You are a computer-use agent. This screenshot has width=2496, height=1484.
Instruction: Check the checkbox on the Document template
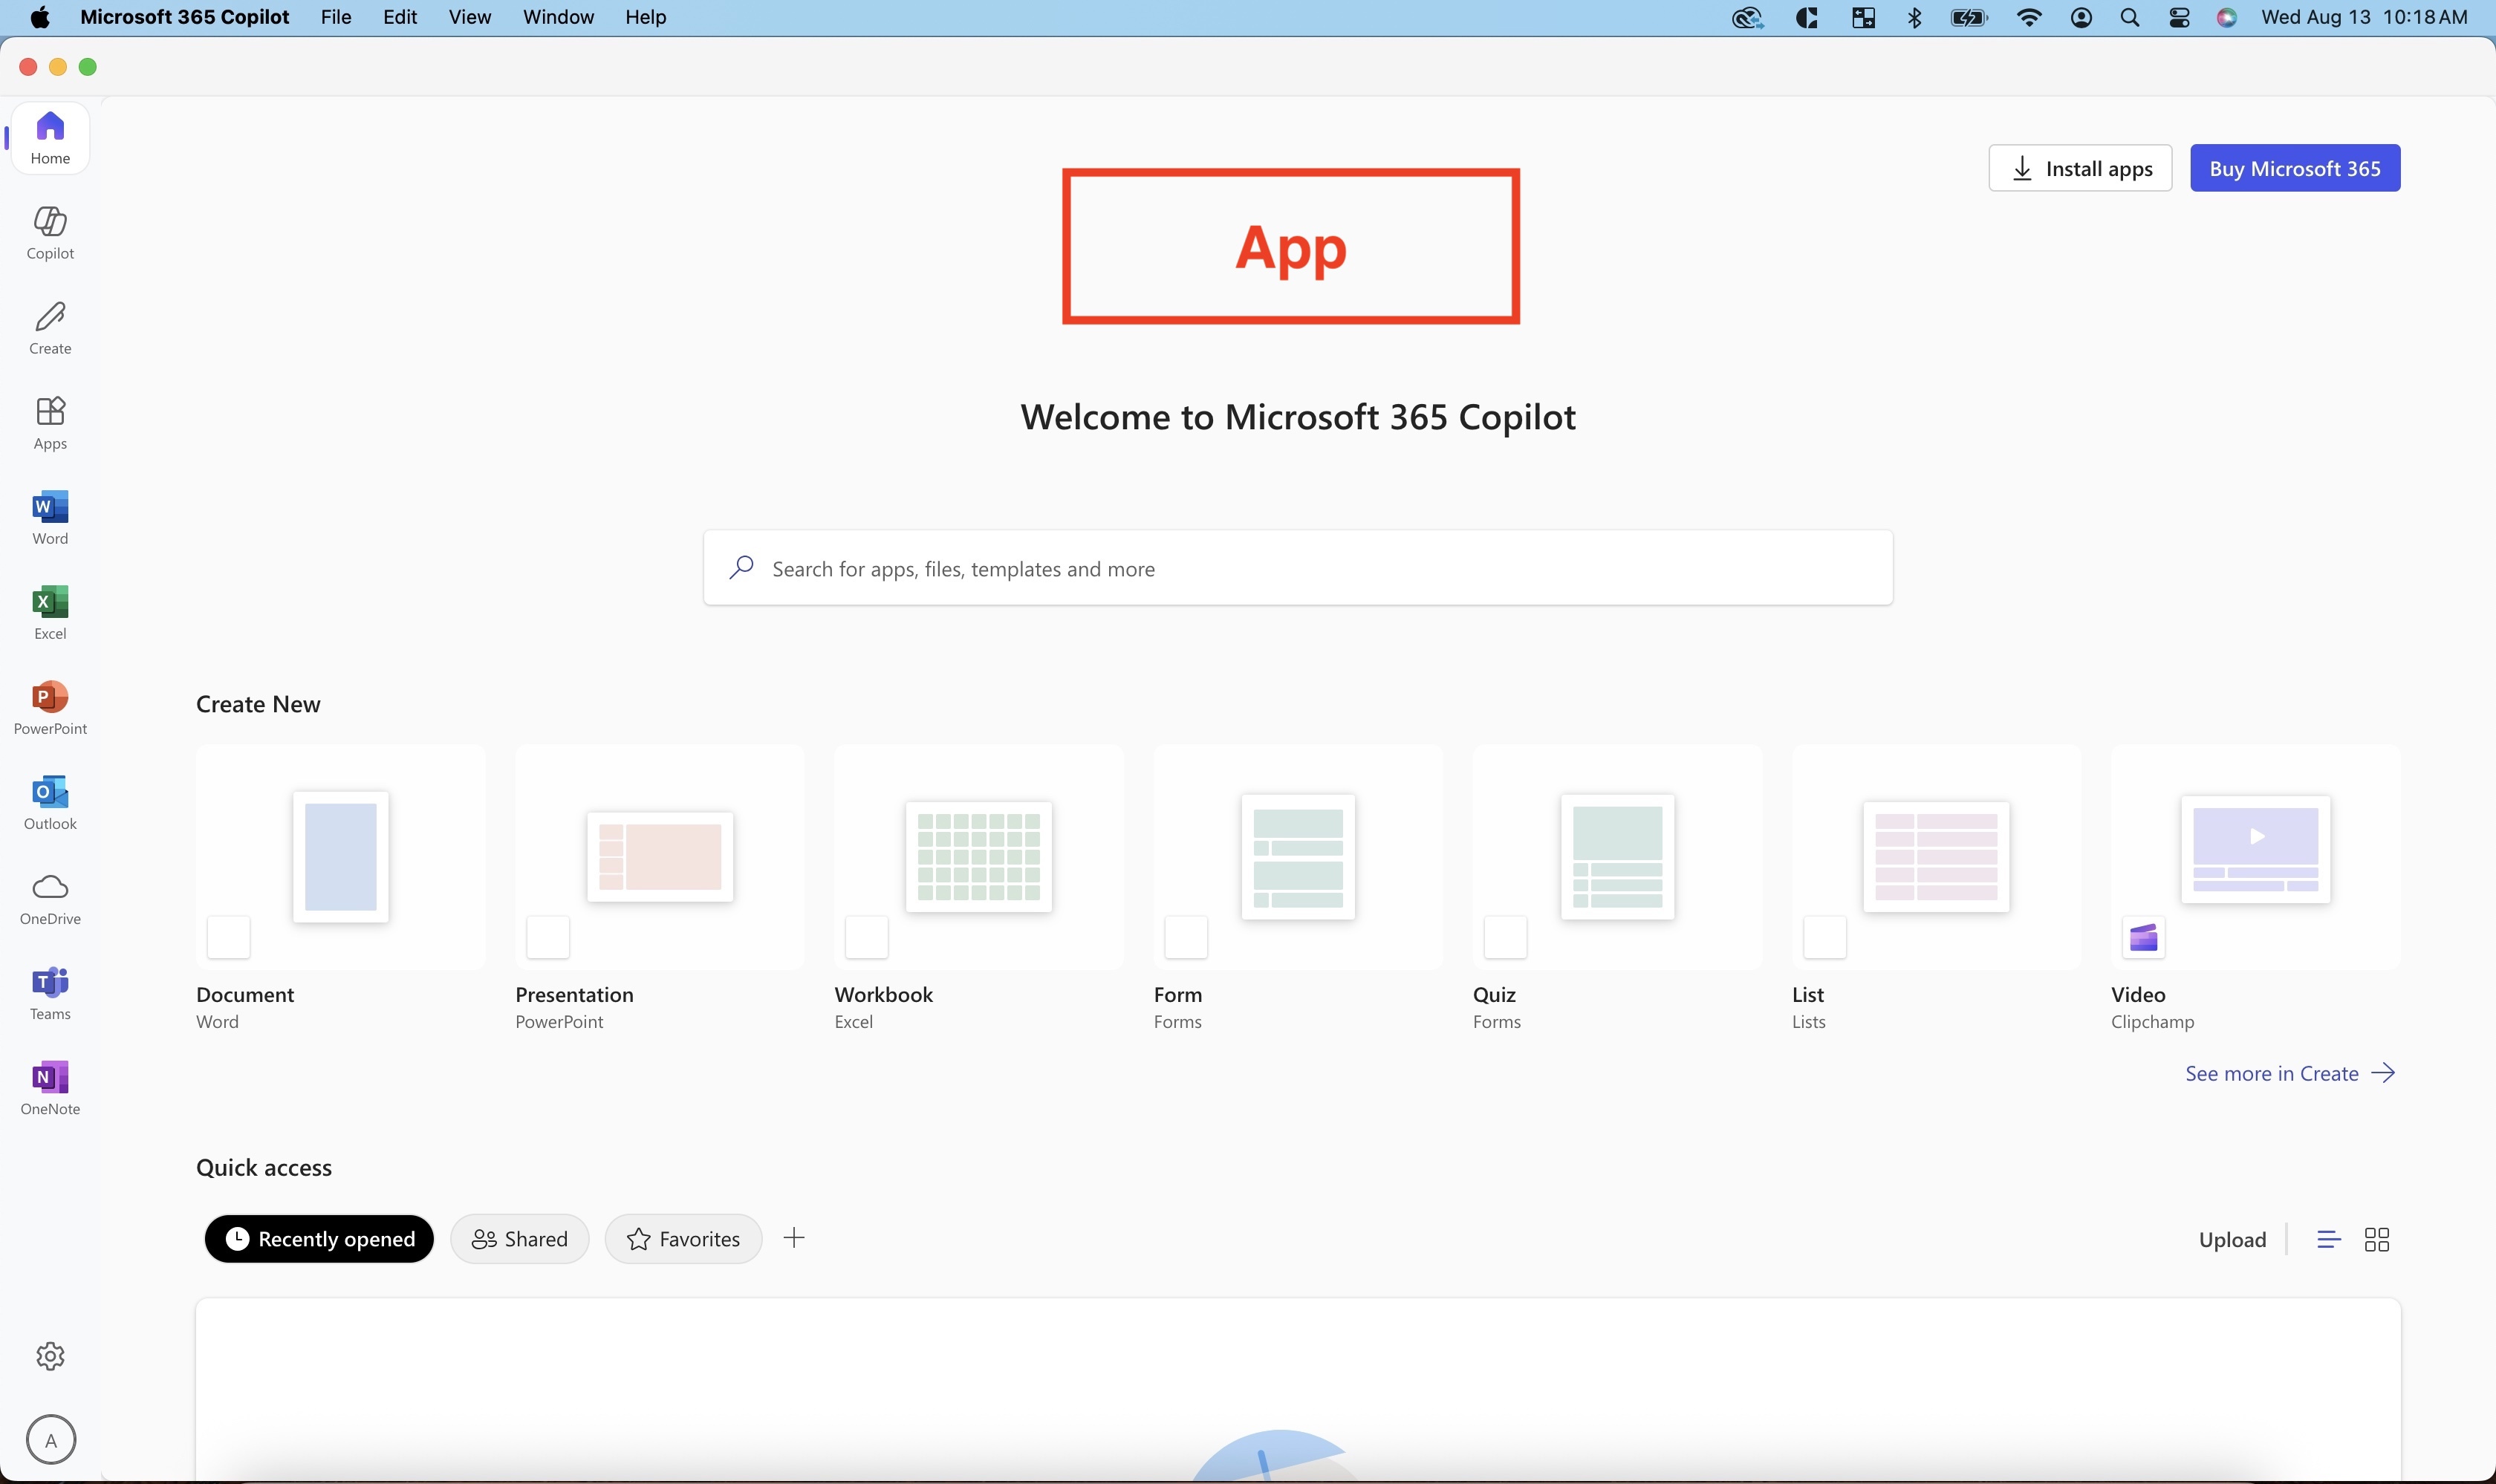228,937
